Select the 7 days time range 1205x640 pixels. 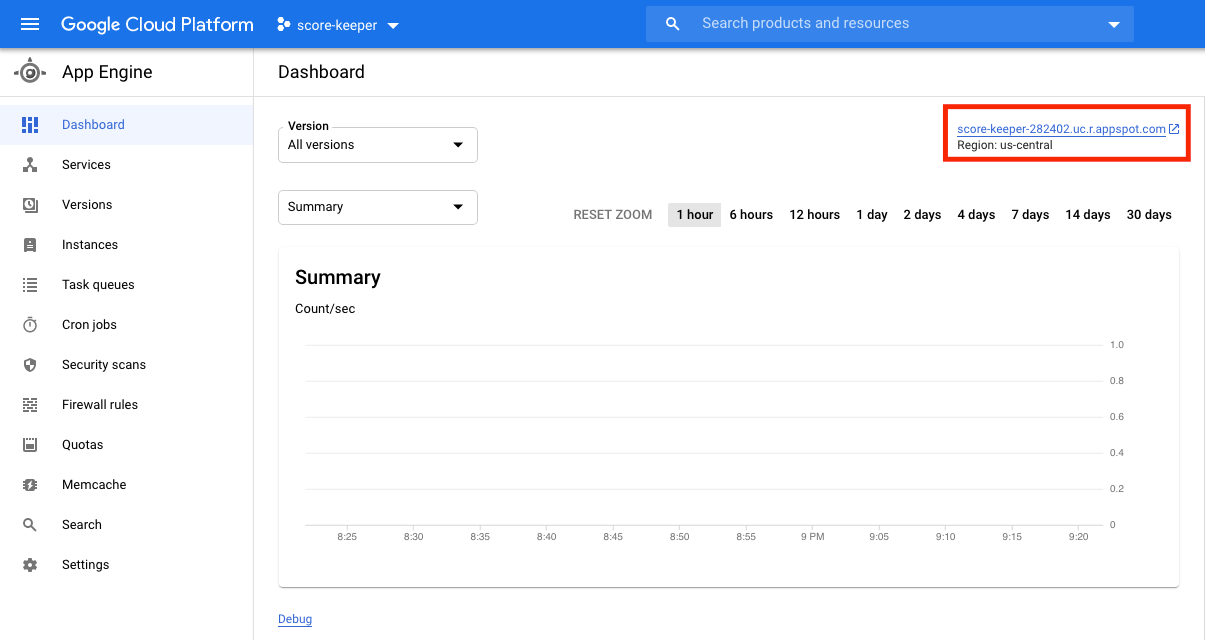(x=1030, y=215)
